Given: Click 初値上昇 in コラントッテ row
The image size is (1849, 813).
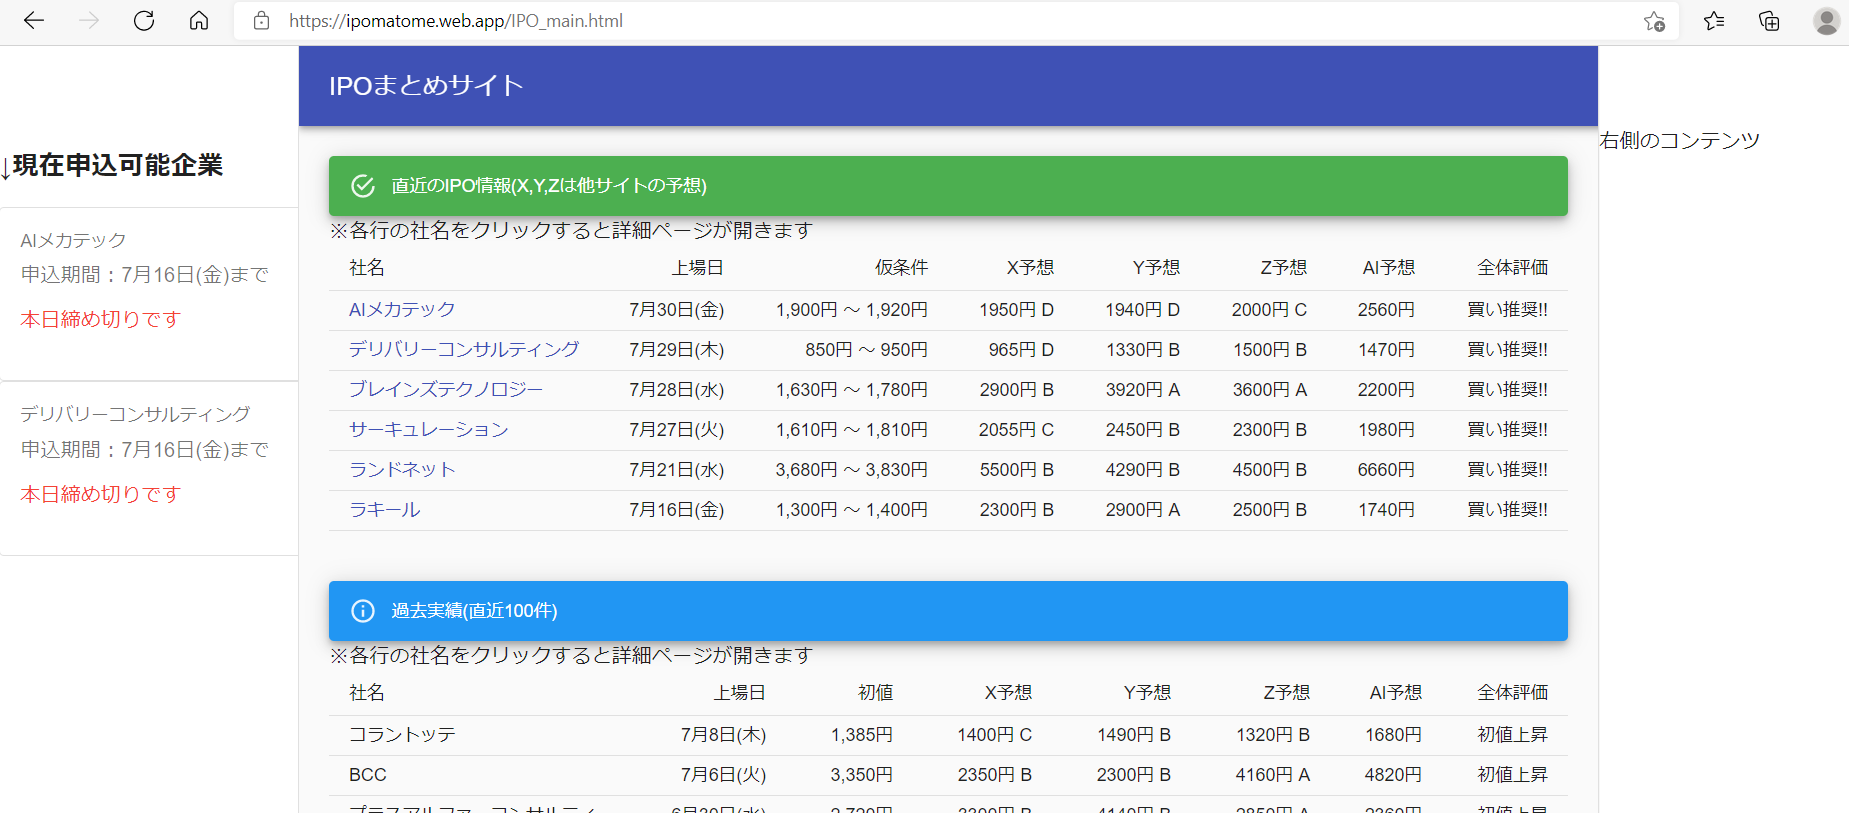Looking at the screenshot, I should click(x=1513, y=735).
